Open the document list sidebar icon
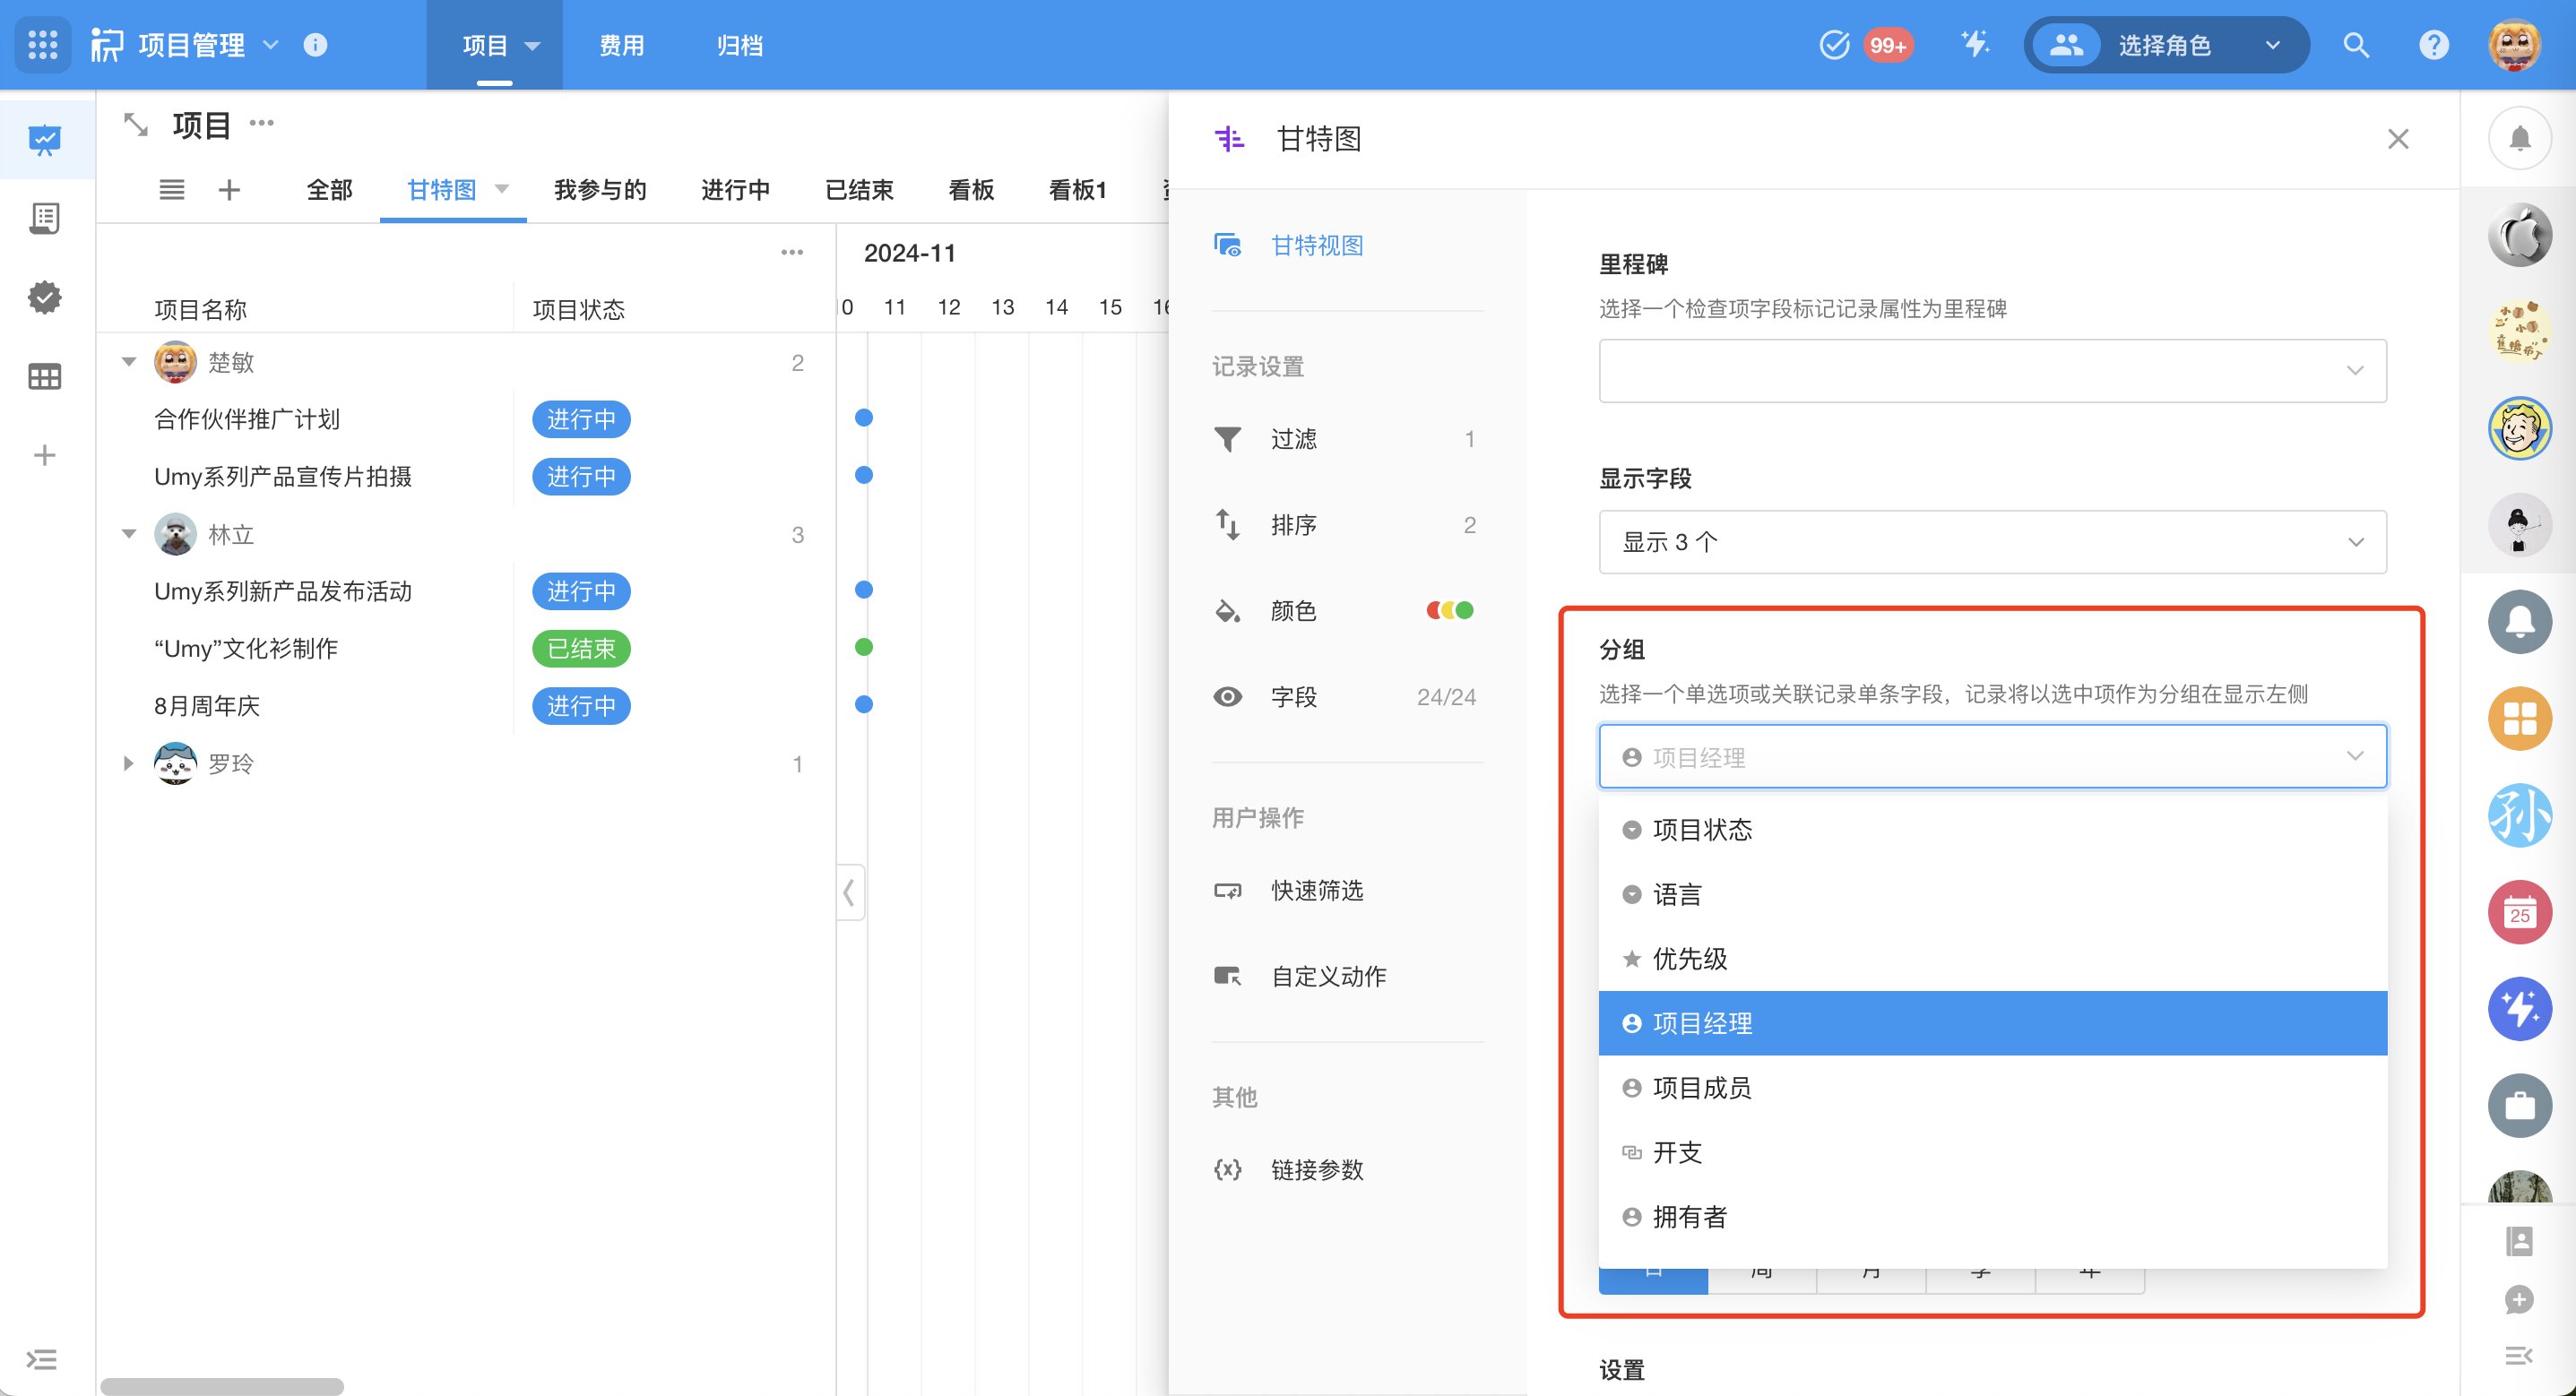 click(x=44, y=218)
